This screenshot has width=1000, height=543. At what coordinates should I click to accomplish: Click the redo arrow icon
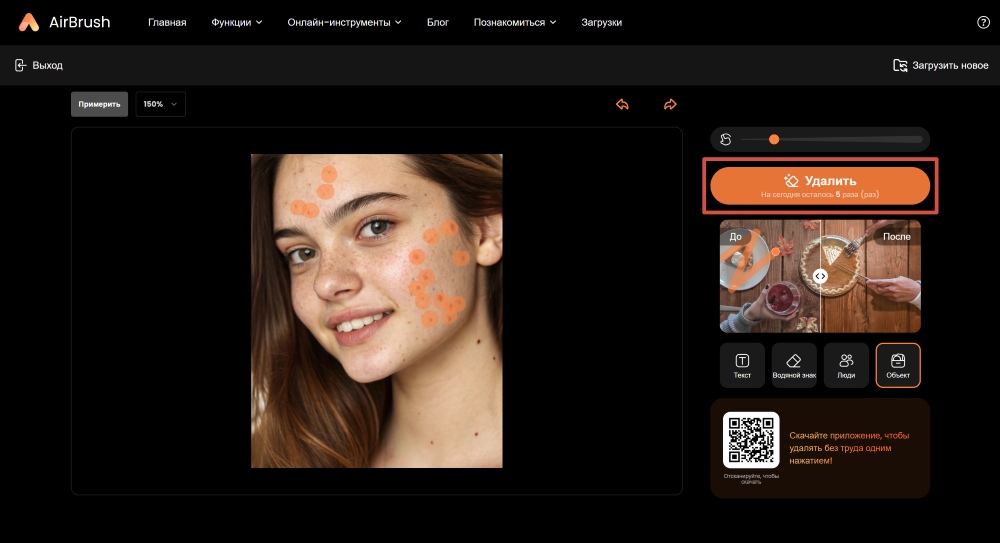coord(670,104)
